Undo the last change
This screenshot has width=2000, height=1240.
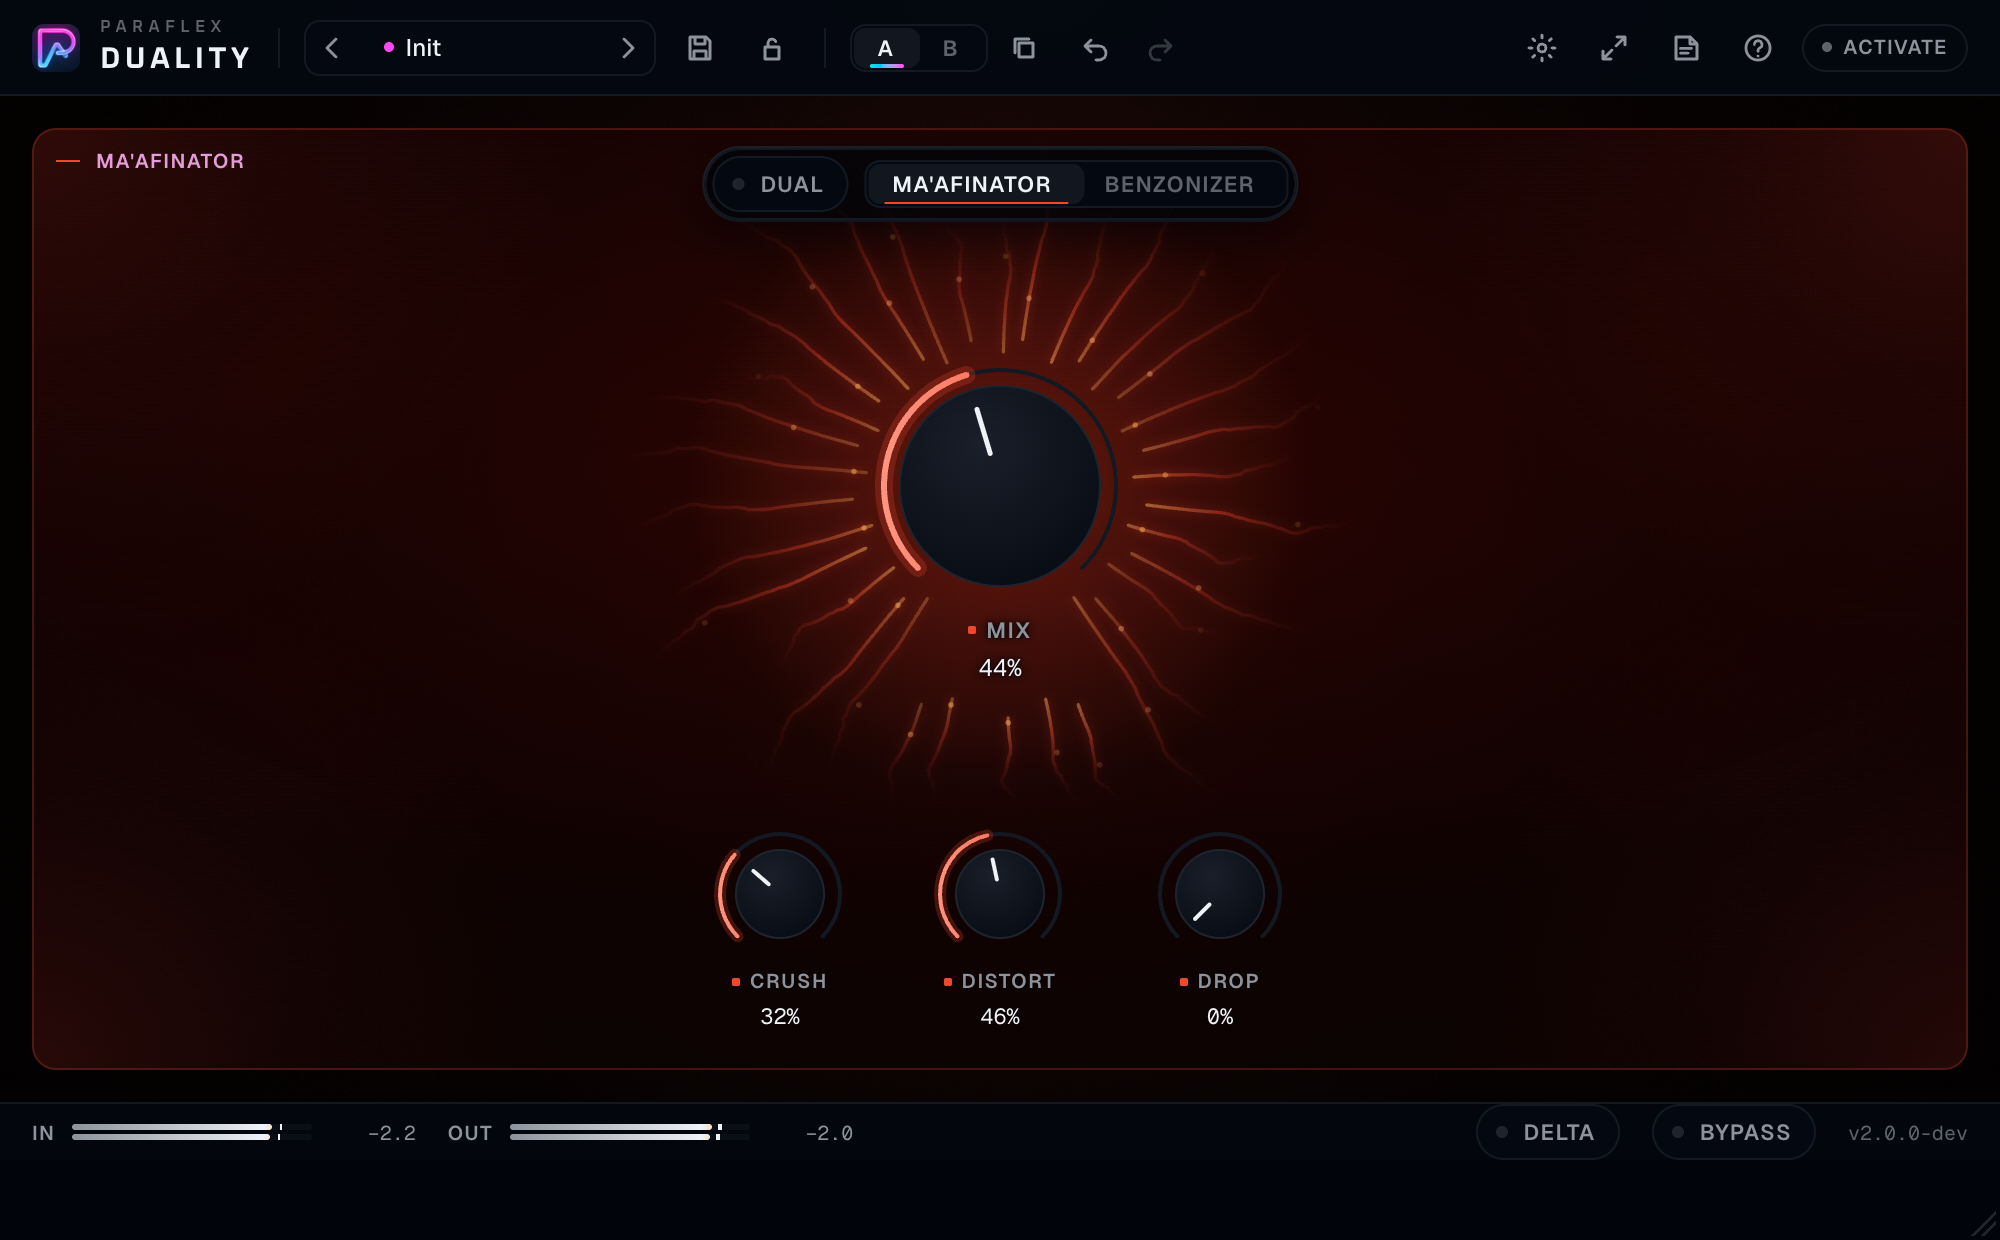coord(1095,49)
